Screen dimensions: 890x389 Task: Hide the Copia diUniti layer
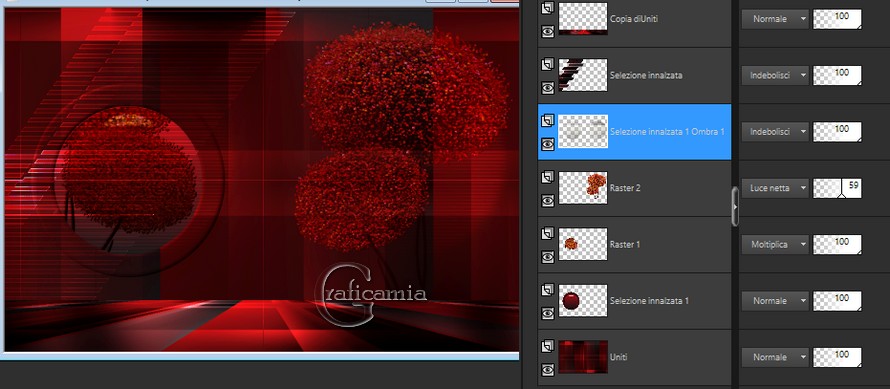(547, 32)
